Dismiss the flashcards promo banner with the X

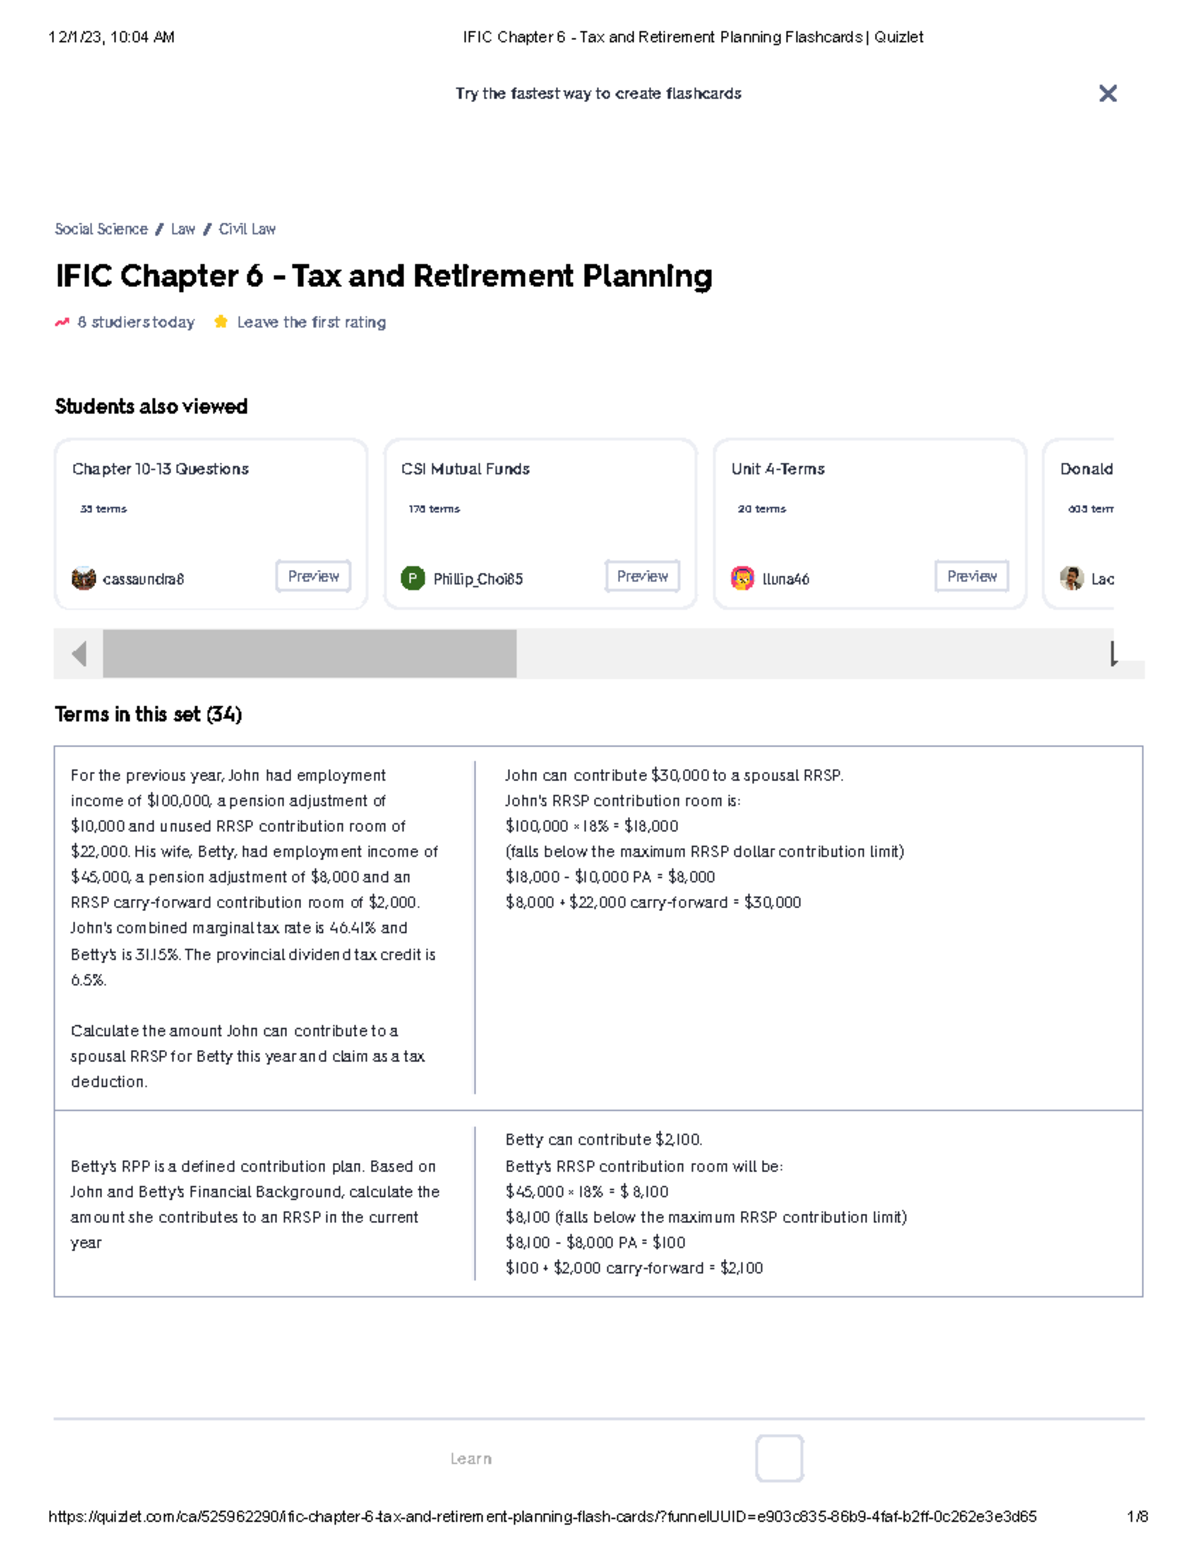coord(1108,93)
